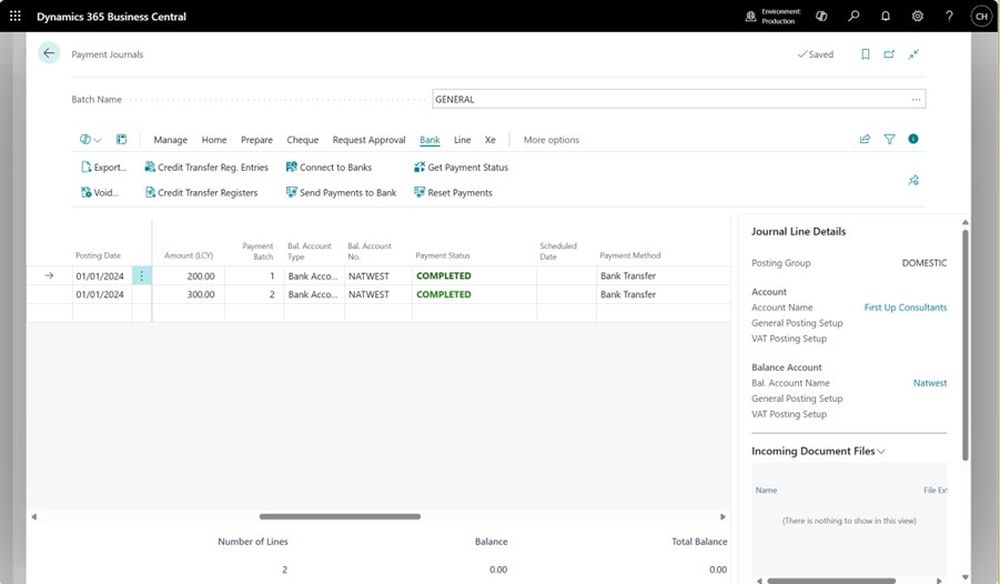The height and width of the screenshot is (584, 1000).
Task: Collapse the page with the shrink arrows icon
Action: tap(913, 54)
